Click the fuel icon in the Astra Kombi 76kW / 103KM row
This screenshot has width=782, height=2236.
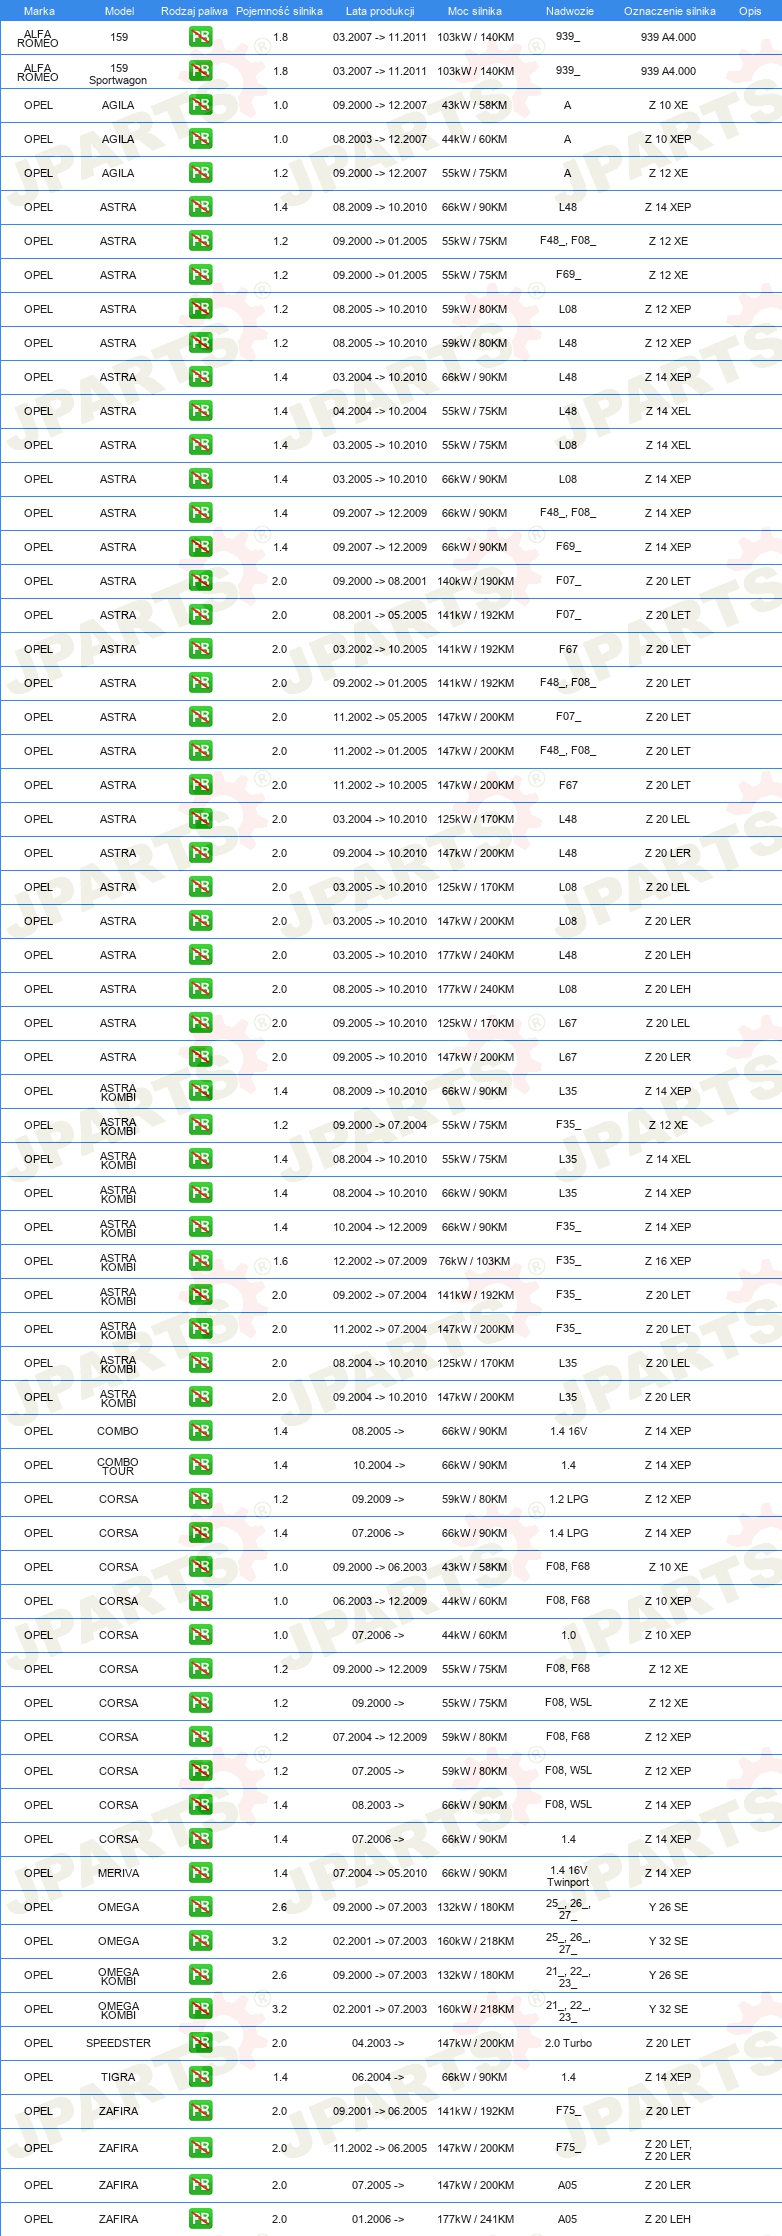[200, 1261]
